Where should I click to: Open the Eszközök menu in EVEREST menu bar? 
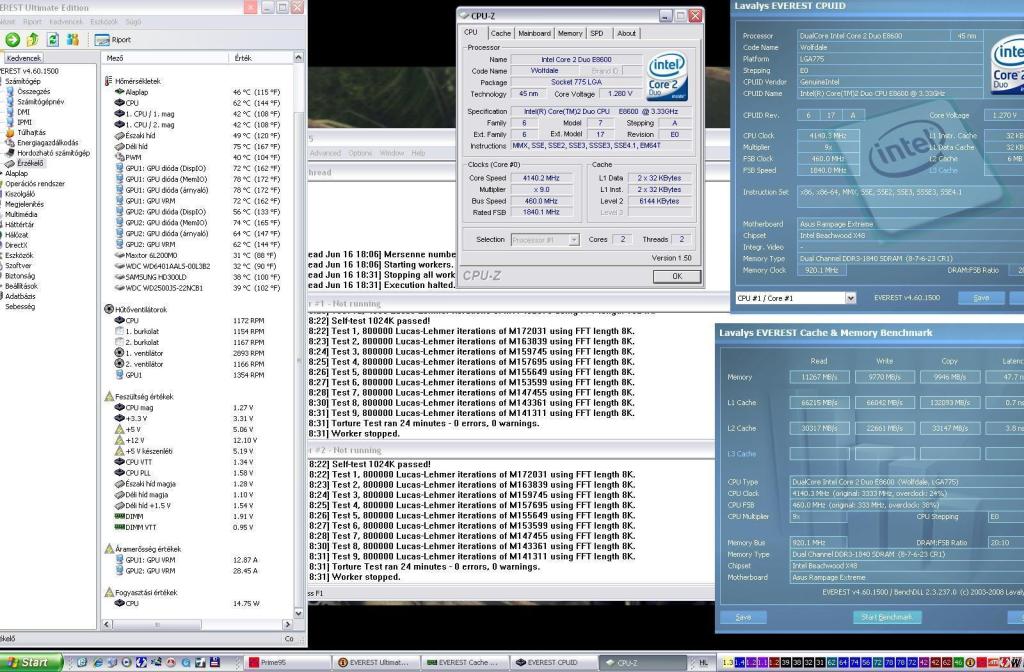tap(104, 22)
